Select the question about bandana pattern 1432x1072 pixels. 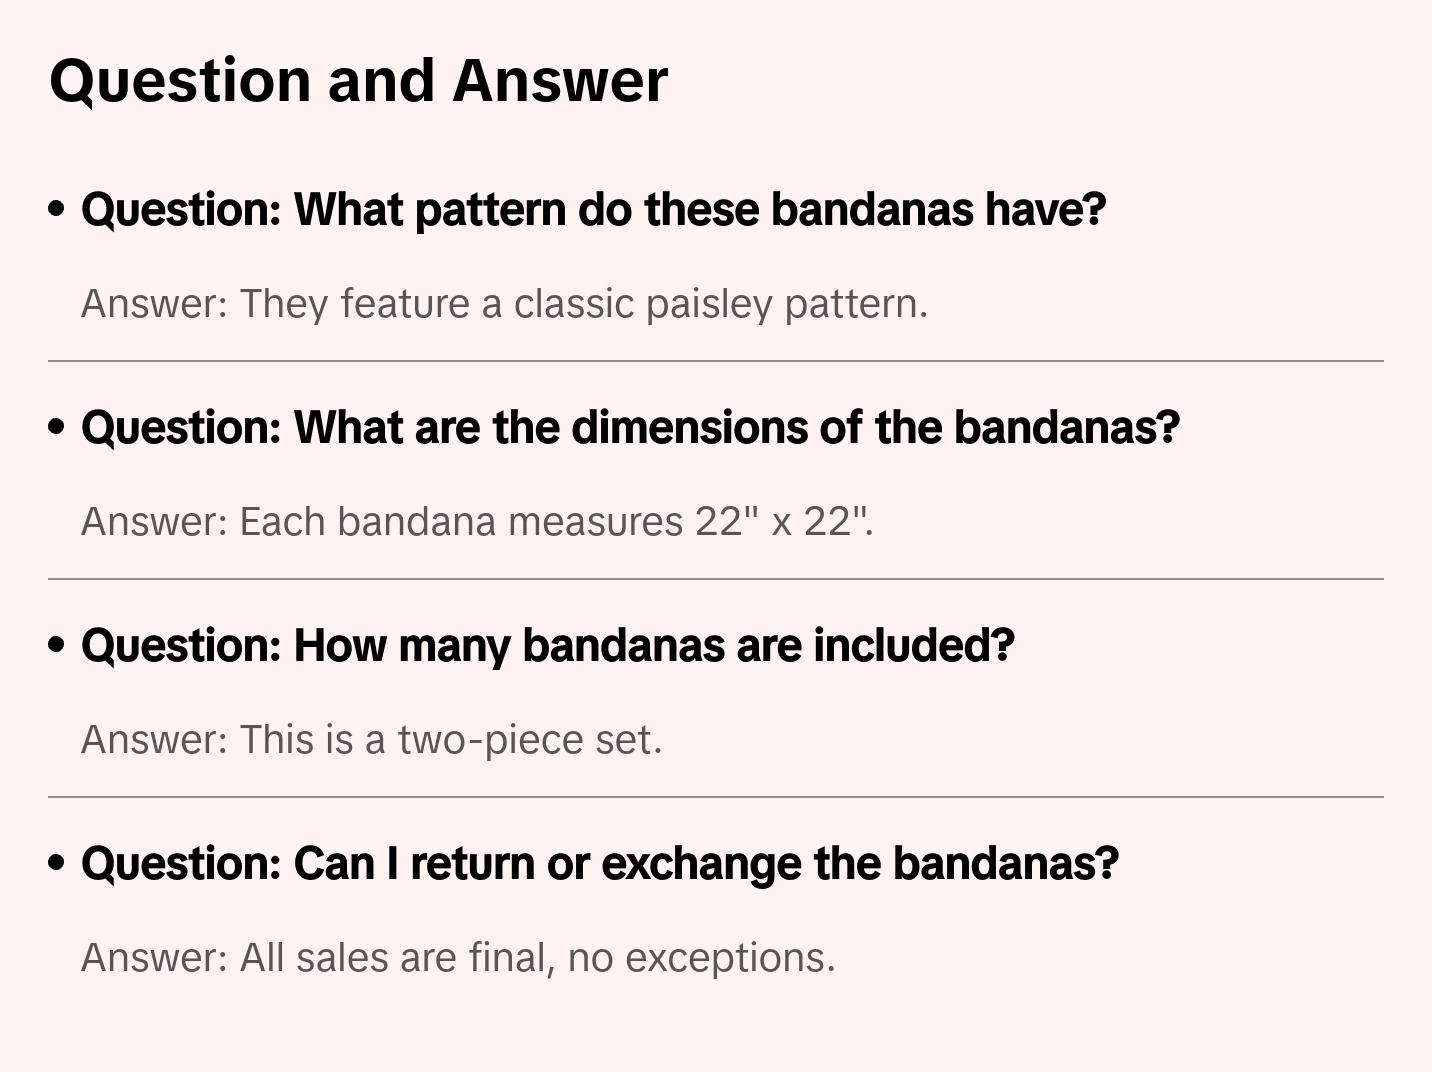point(593,210)
